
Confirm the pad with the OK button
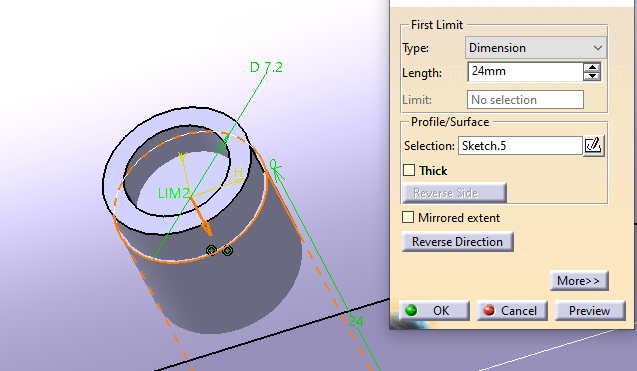click(x=434, y=311)
